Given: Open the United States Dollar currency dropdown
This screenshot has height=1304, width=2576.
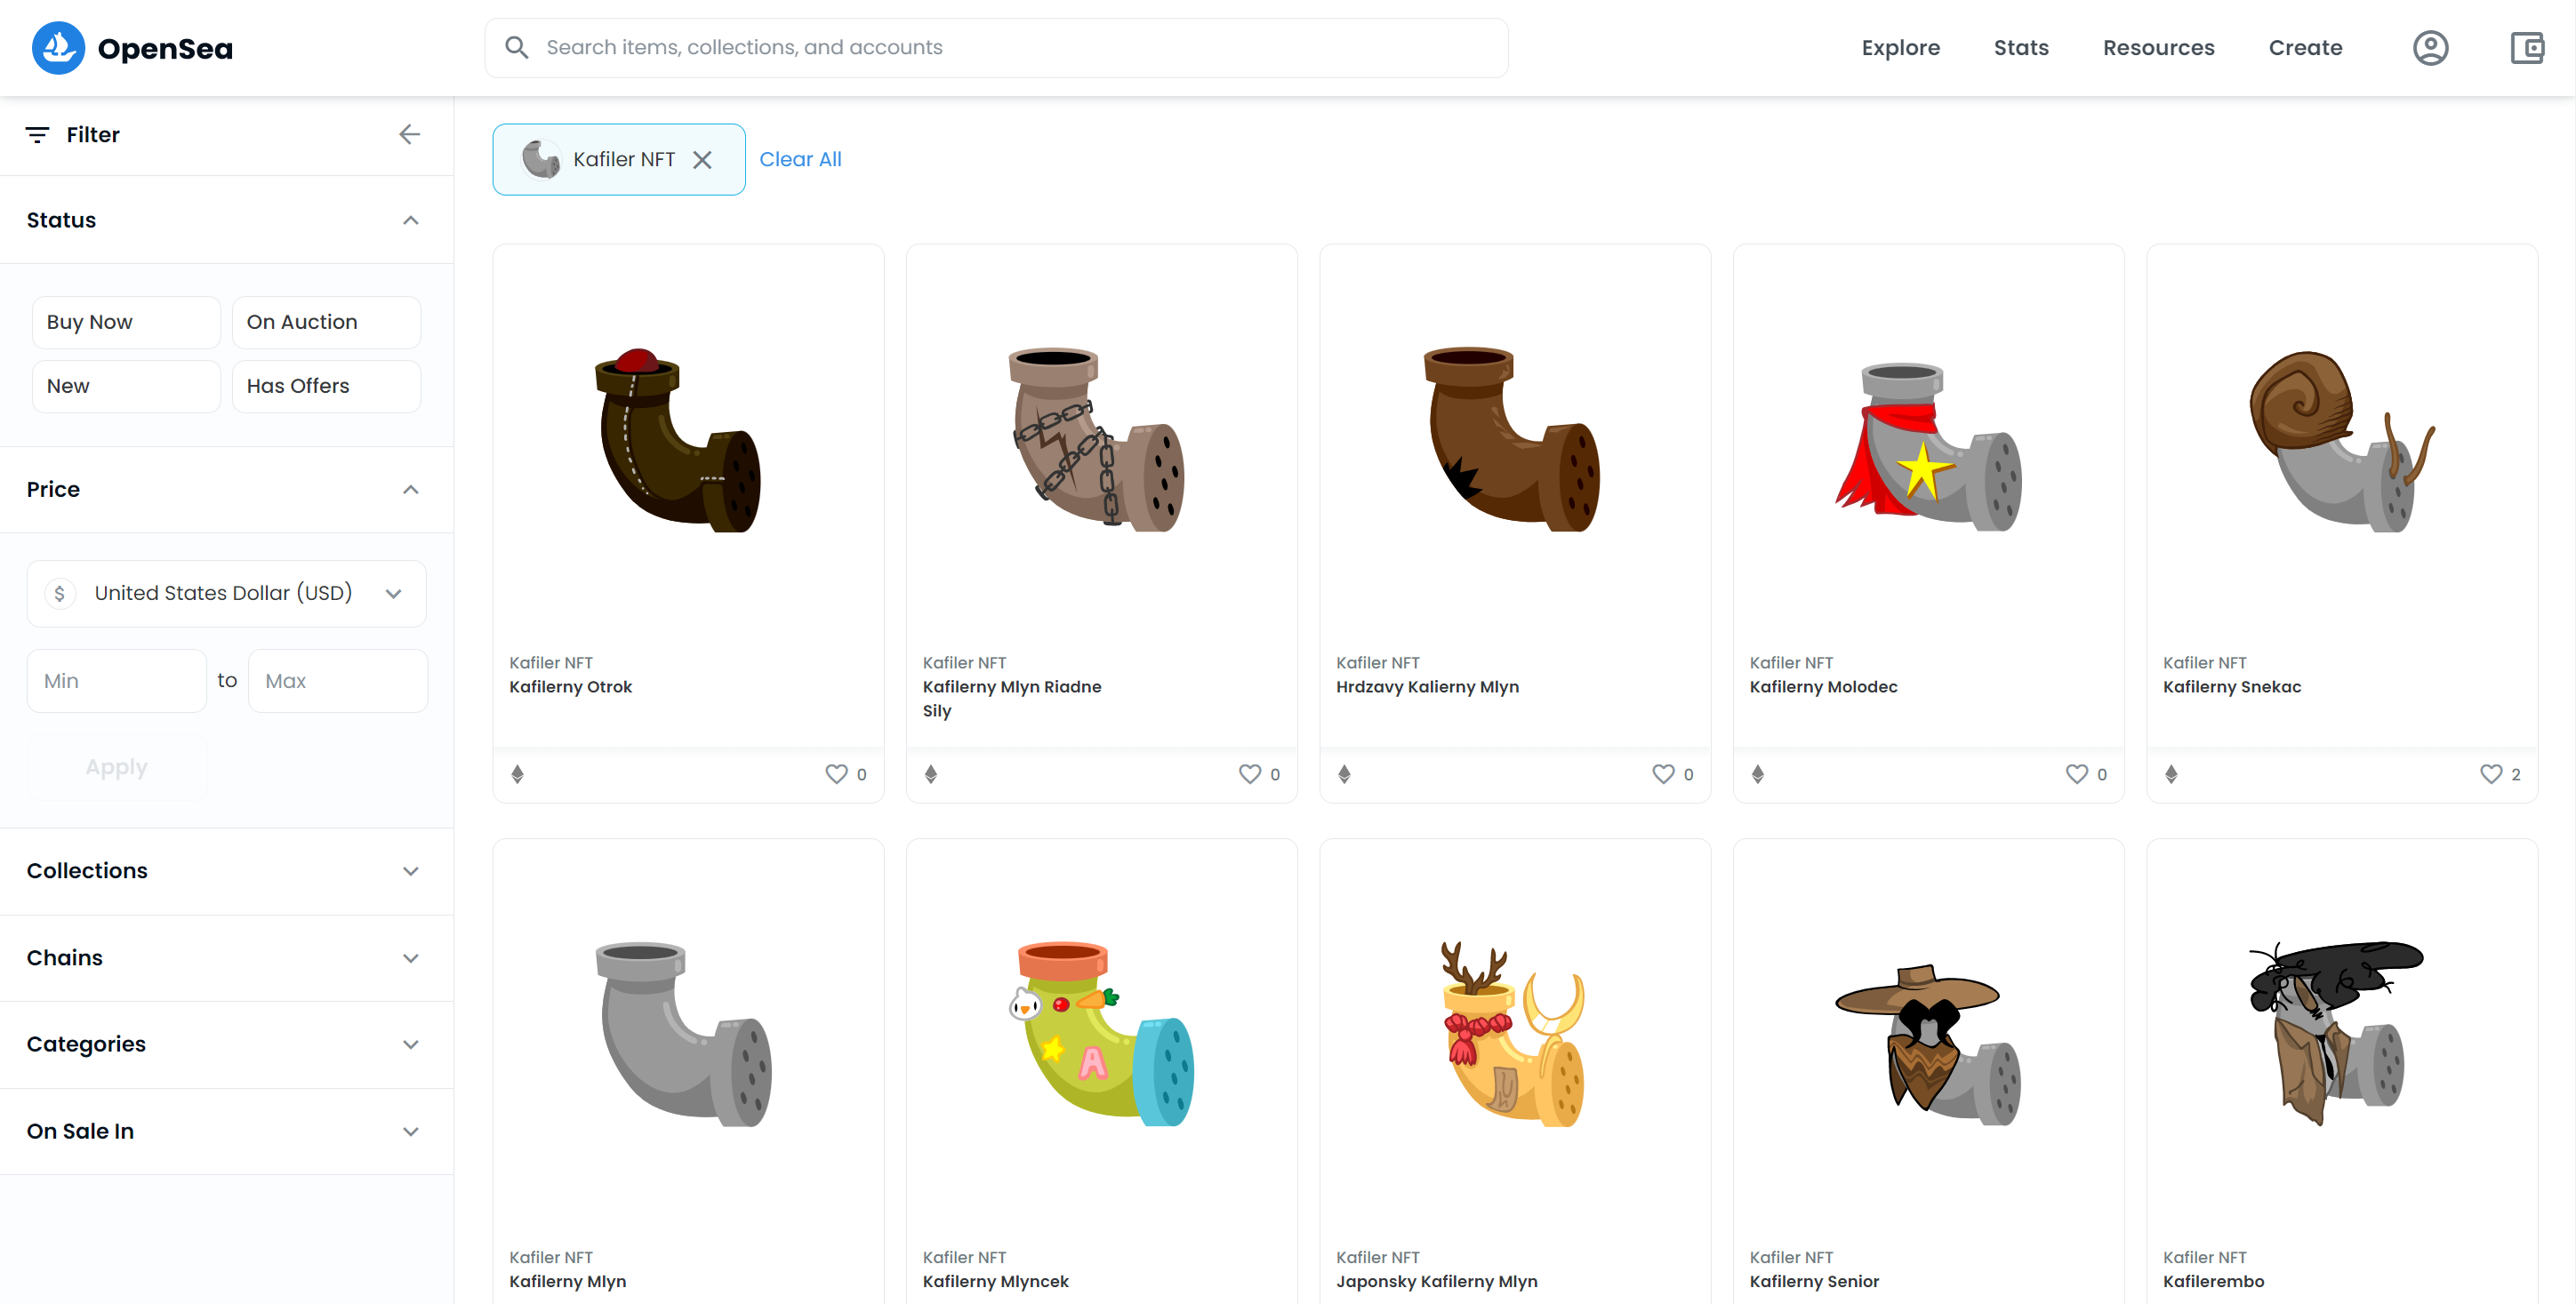Looking at the screenshot, I should (x=227, y=594).
